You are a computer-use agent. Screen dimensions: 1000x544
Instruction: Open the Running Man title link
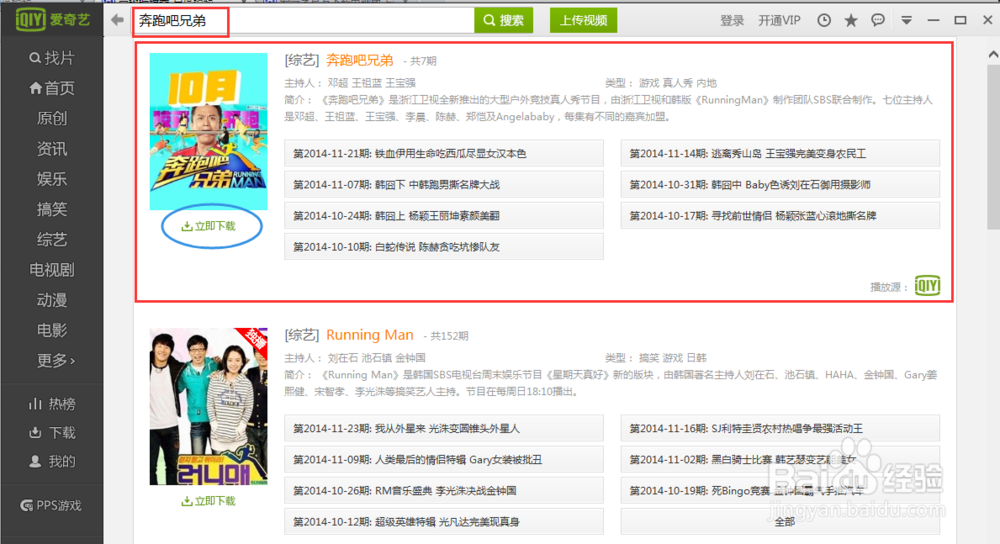pos(370,335)
